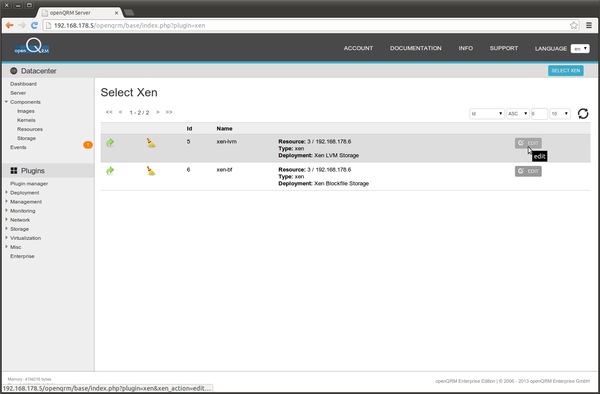The width and height of the screenshot is (600, 394).
Task: Sort by the Id column header
Action: click(189, 129)
